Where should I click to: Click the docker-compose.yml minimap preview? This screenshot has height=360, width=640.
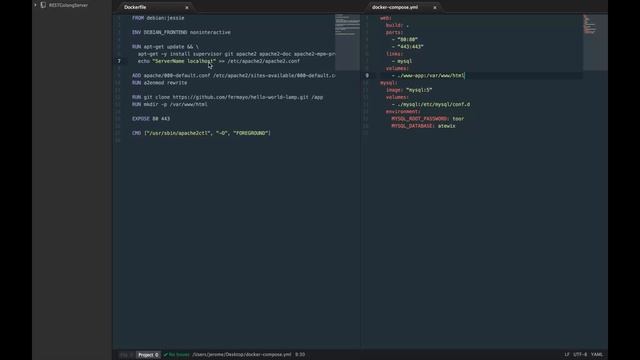pos(595,42)
